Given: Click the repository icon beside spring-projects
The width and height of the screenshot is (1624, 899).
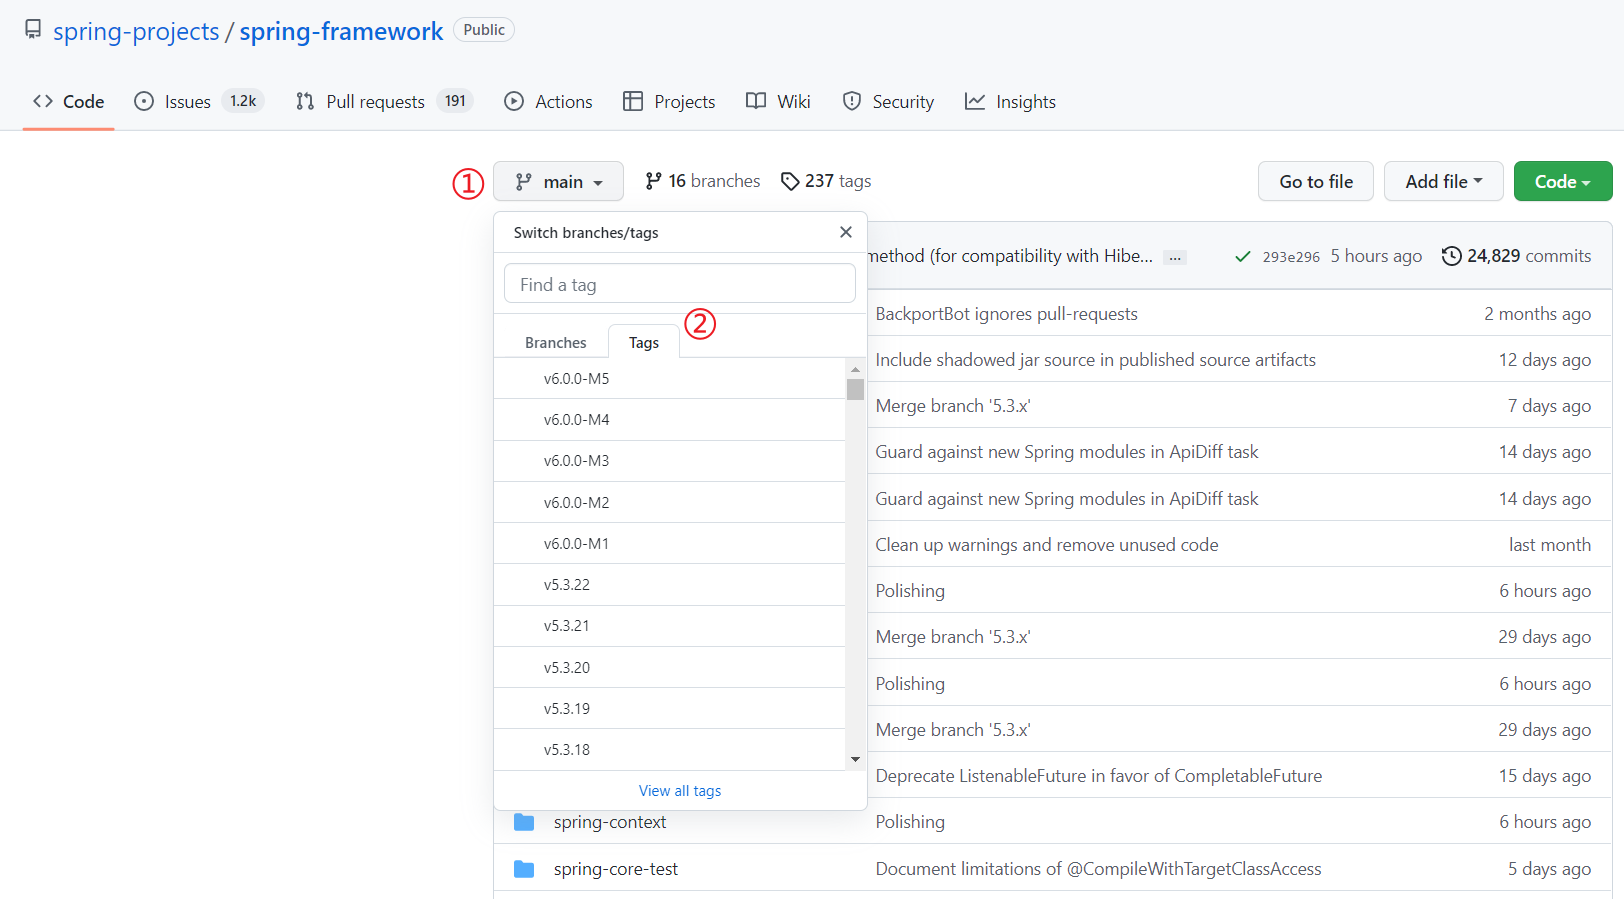Looking at the screenshot, I should pyautogui.click(x=33, y=29).
